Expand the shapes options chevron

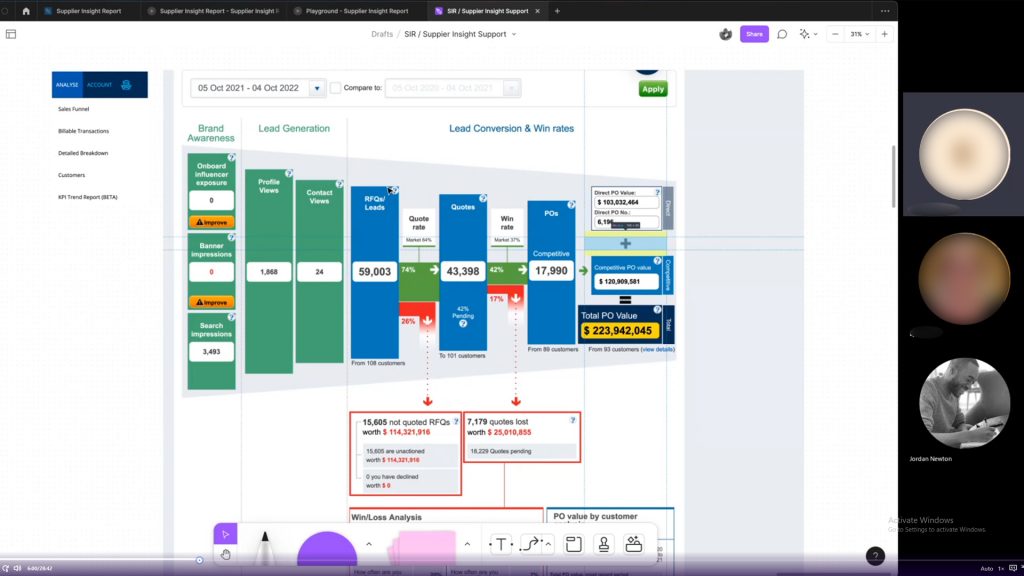tap(369, 545)
